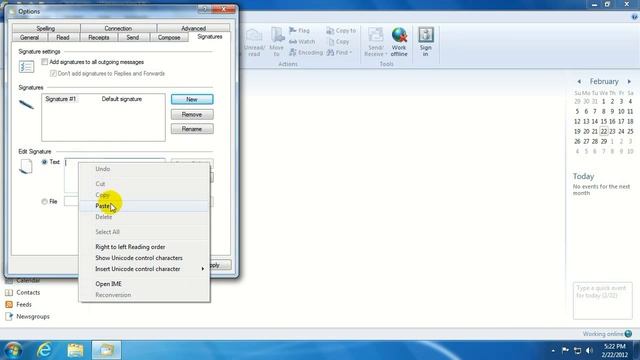Click the Watch toolbar item

point(302,42)
